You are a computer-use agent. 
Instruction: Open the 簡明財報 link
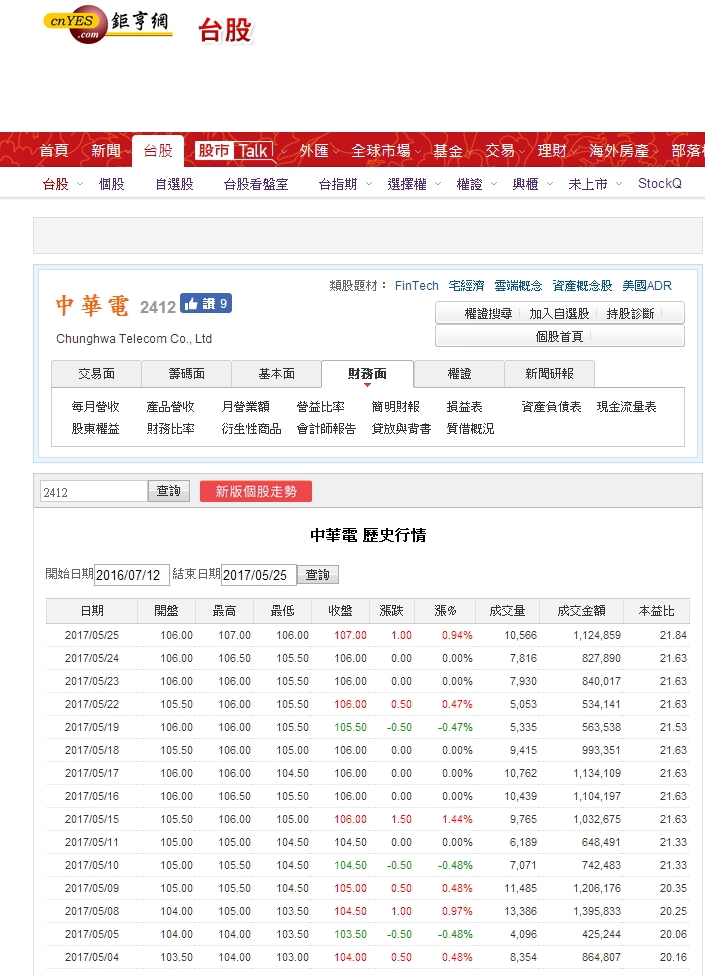(396, 406)
